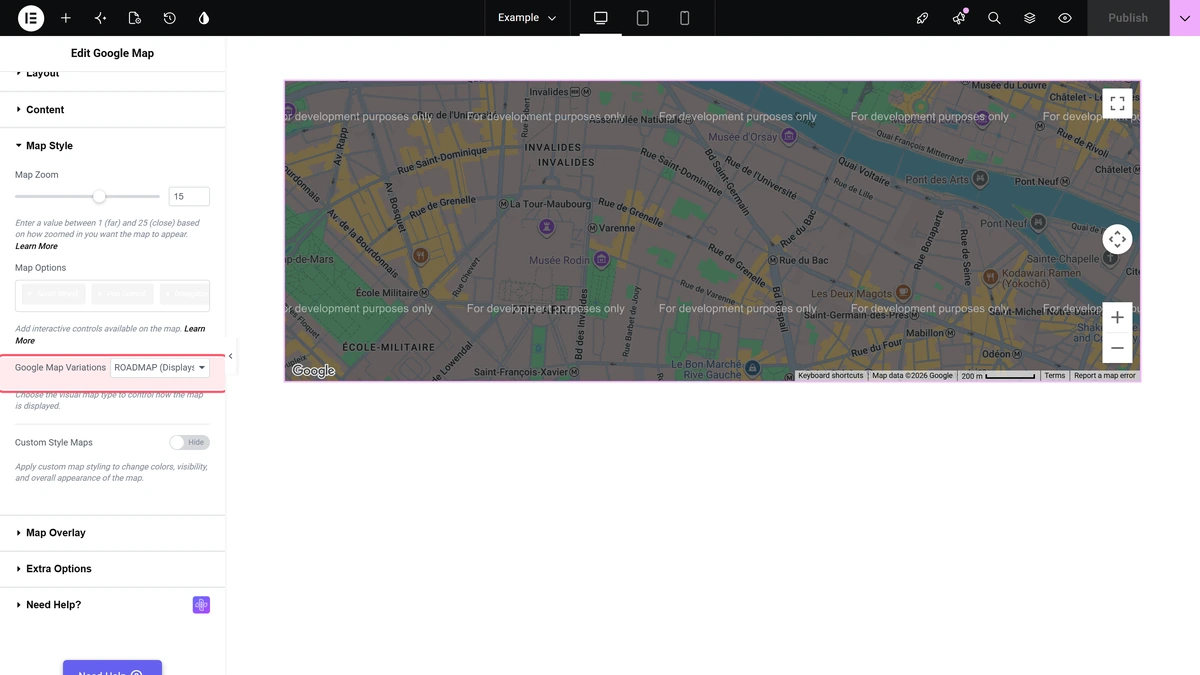Click the eye Preview Changes icon
Image resolution: width=1200 pixels, height=675 pixels.
pyautogui.click(x=1065, y=18)
